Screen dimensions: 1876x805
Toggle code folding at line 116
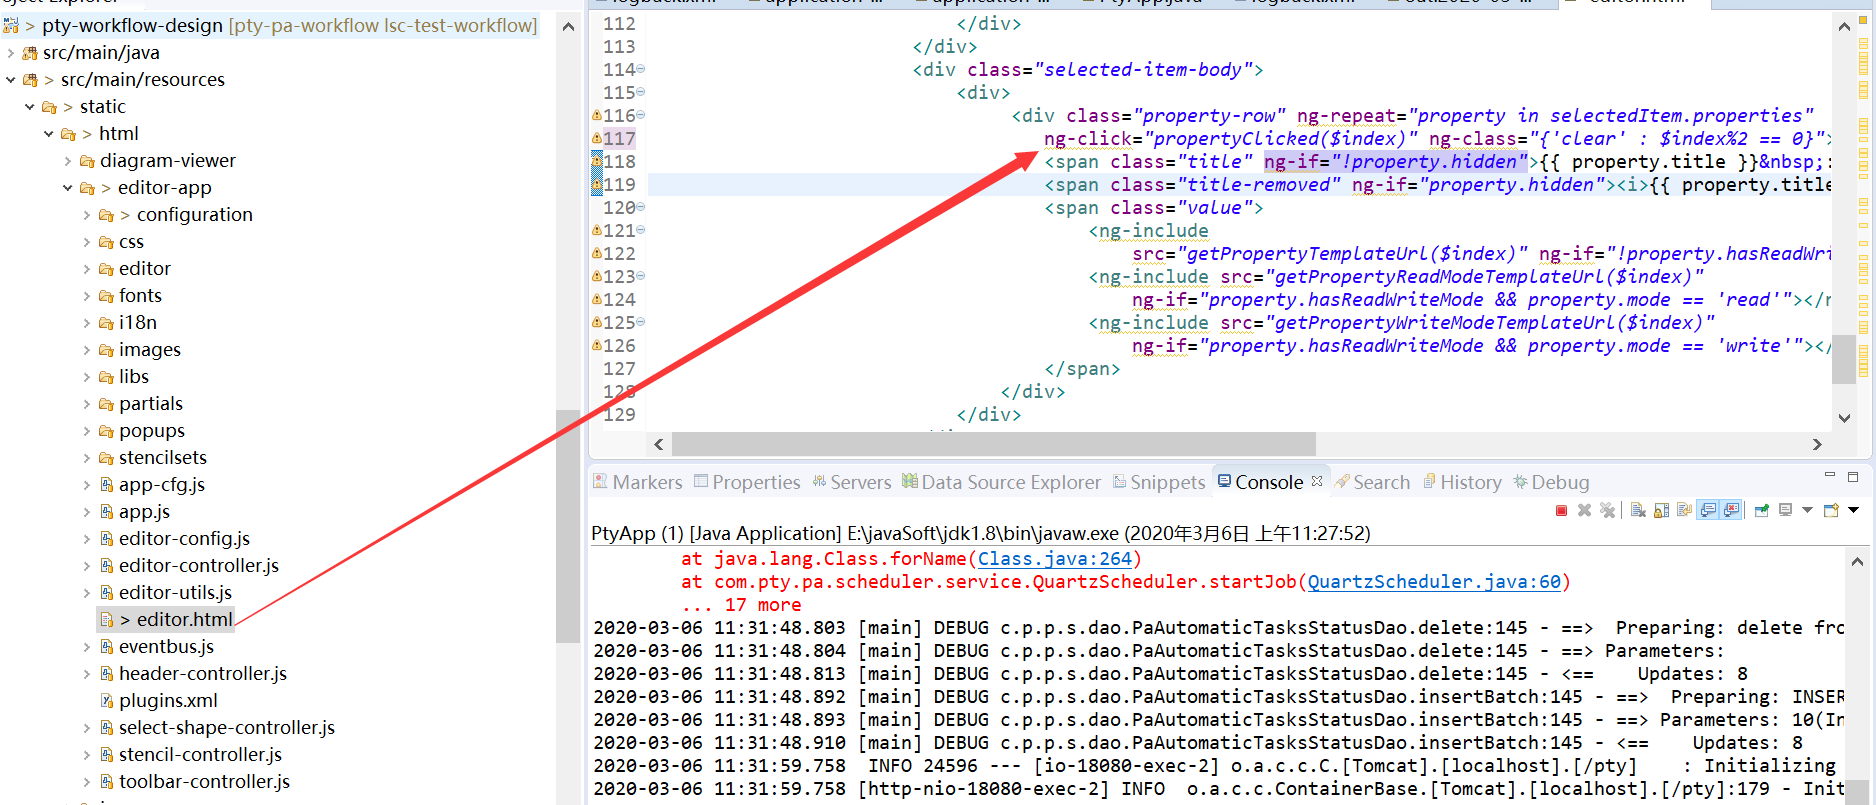641,116
